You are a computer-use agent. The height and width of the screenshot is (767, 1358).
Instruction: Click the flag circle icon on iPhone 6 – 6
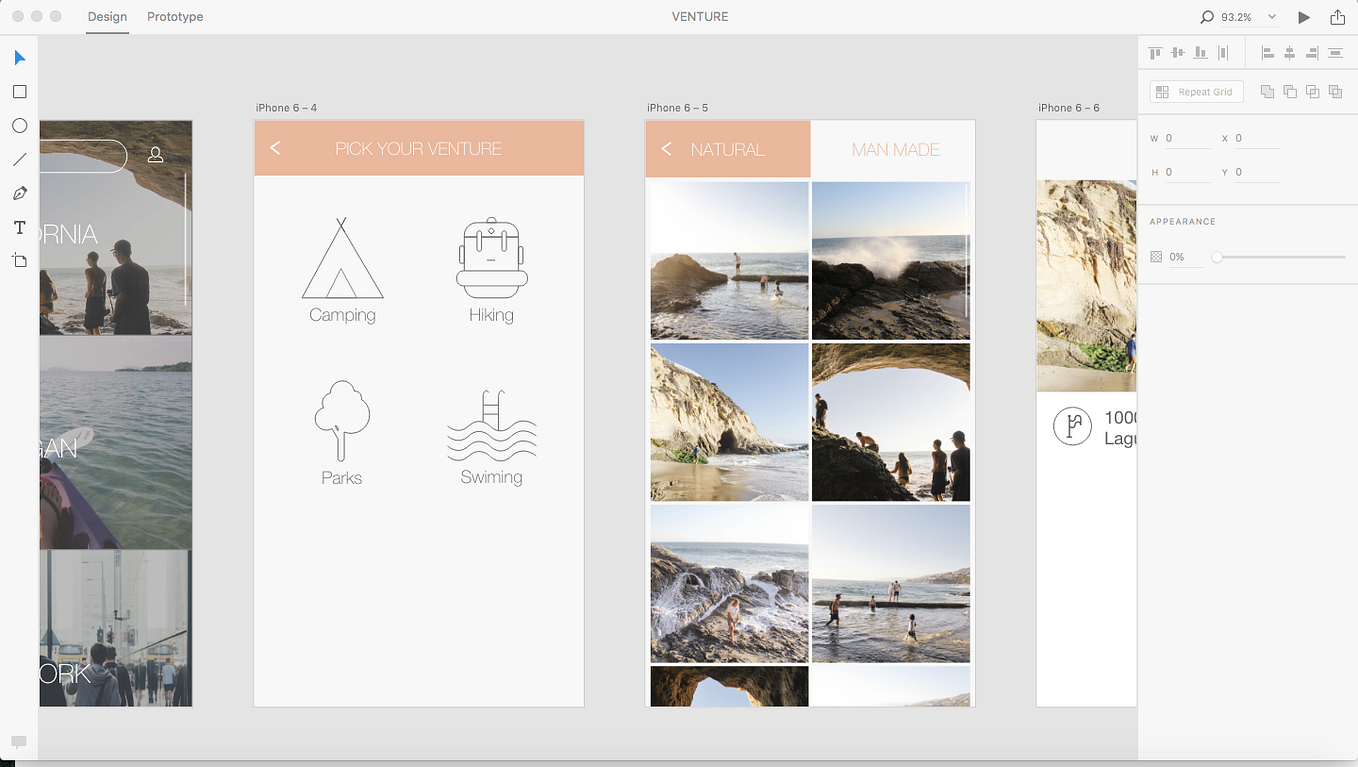pos(1072,427)
